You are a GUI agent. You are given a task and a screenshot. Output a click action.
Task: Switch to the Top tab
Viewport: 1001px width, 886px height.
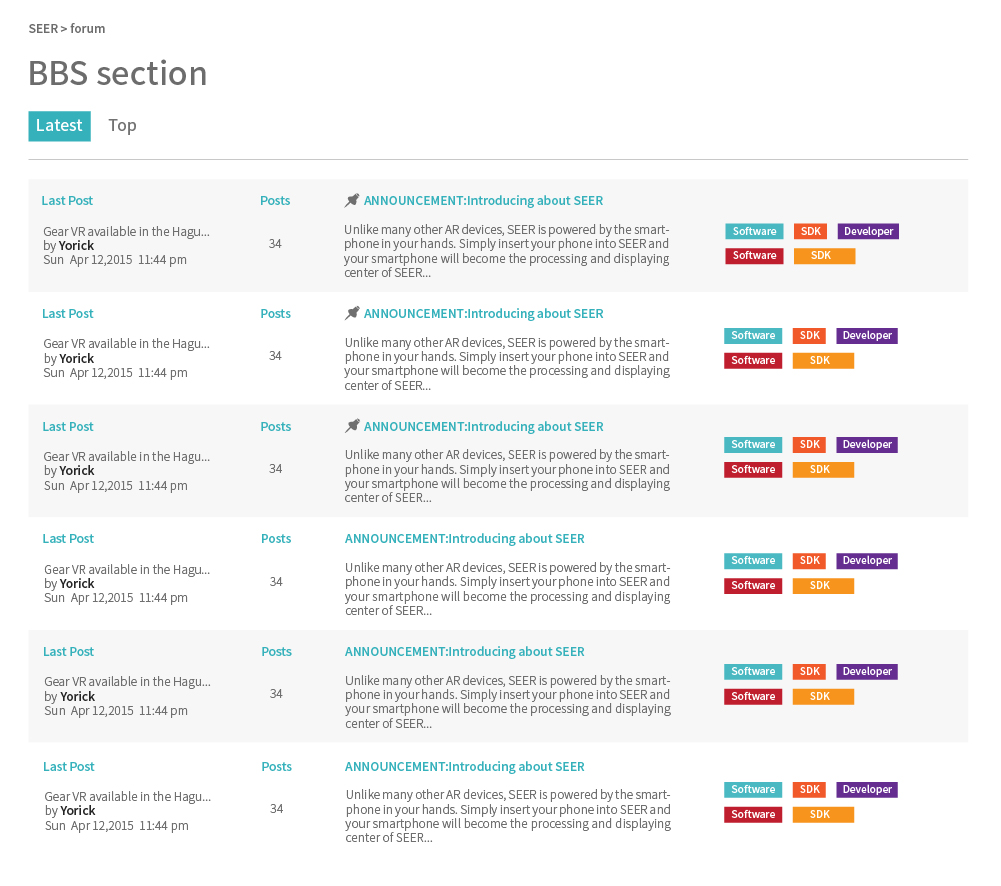123,126
